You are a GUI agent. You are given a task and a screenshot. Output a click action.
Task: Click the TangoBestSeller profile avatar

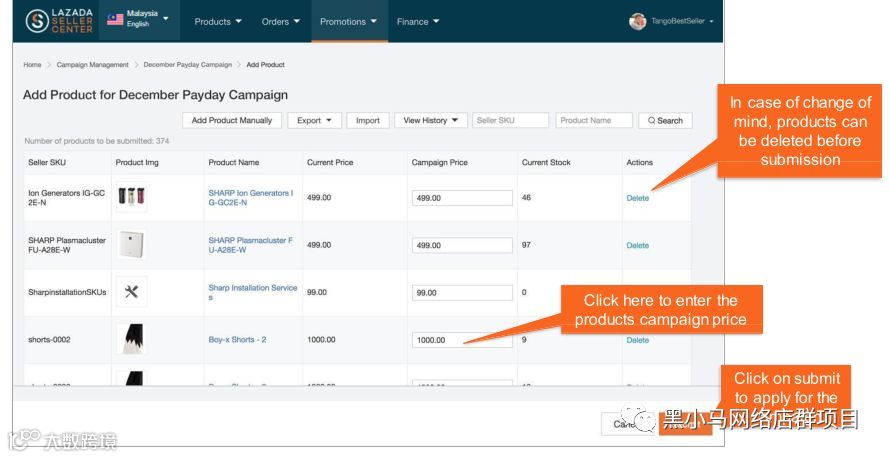click(x=637, y=21)
